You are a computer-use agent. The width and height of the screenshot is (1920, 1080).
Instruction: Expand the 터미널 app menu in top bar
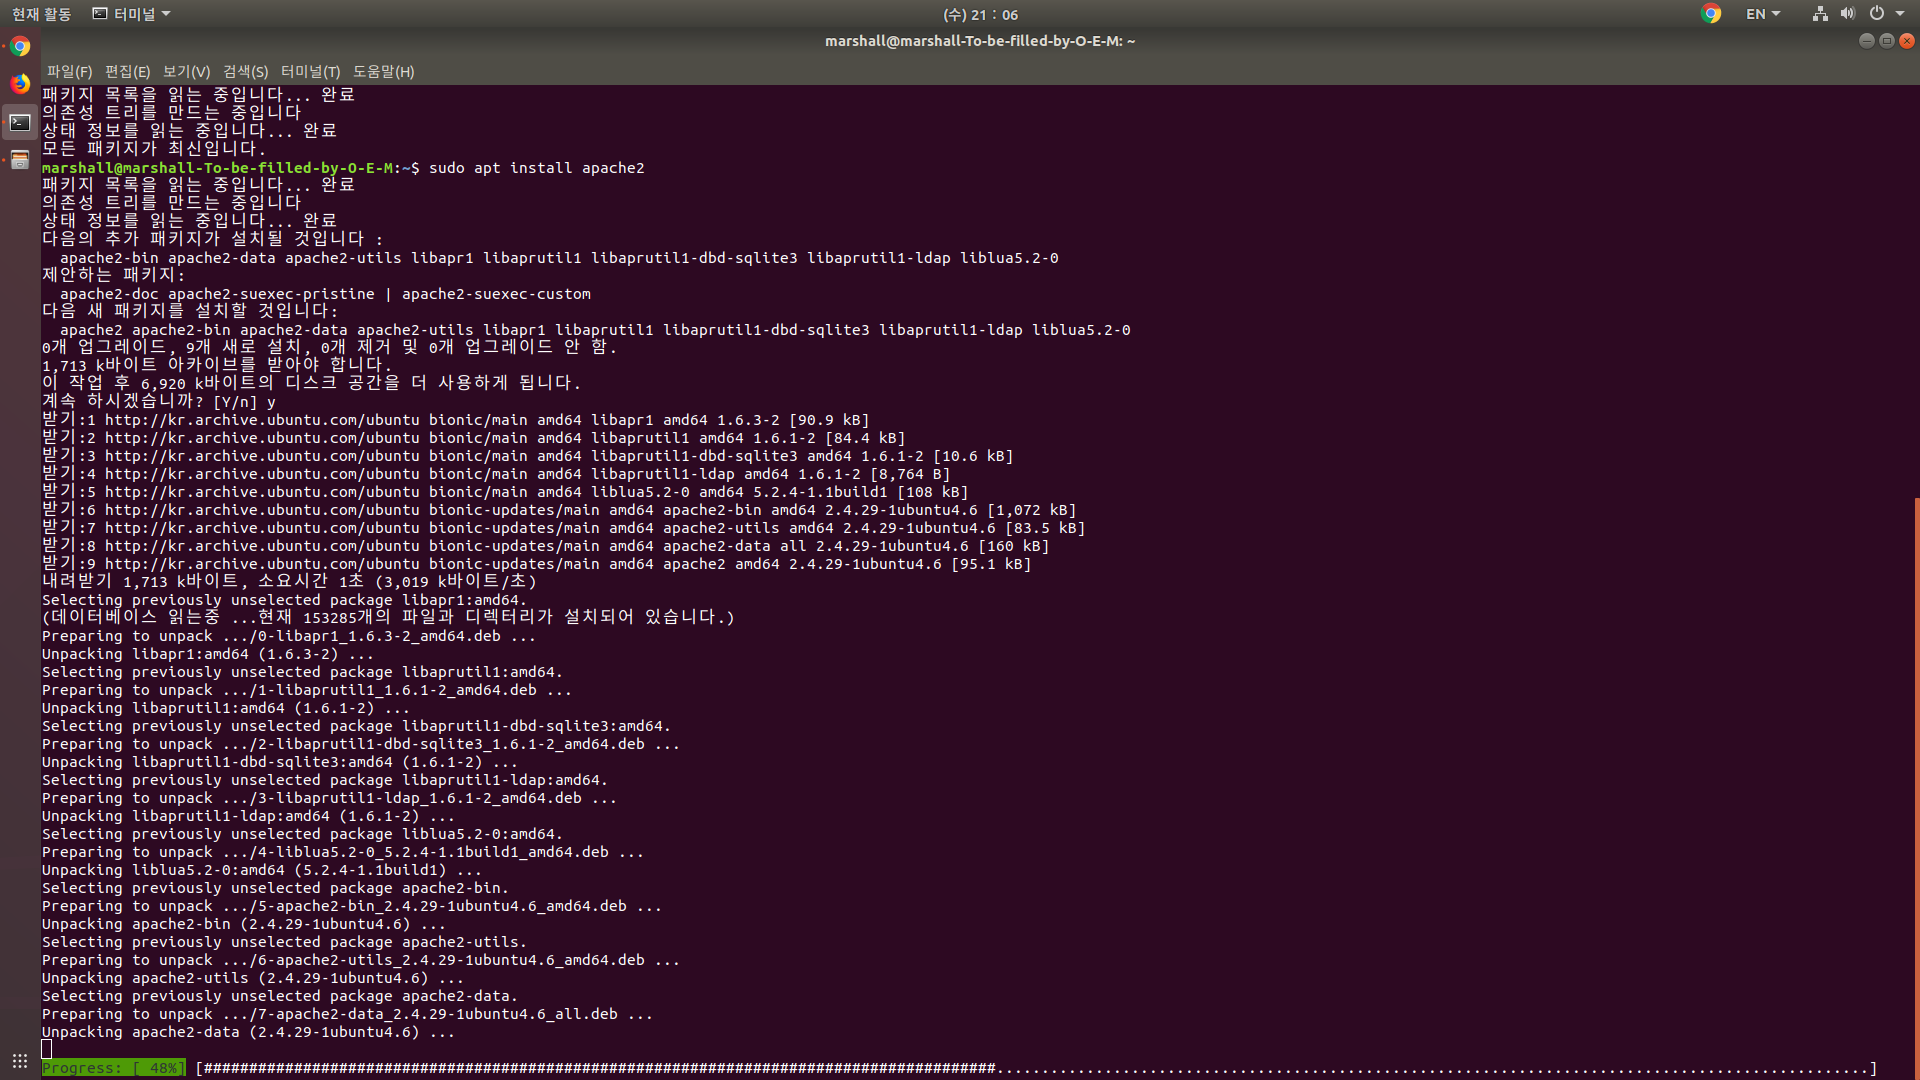point(131,14)
